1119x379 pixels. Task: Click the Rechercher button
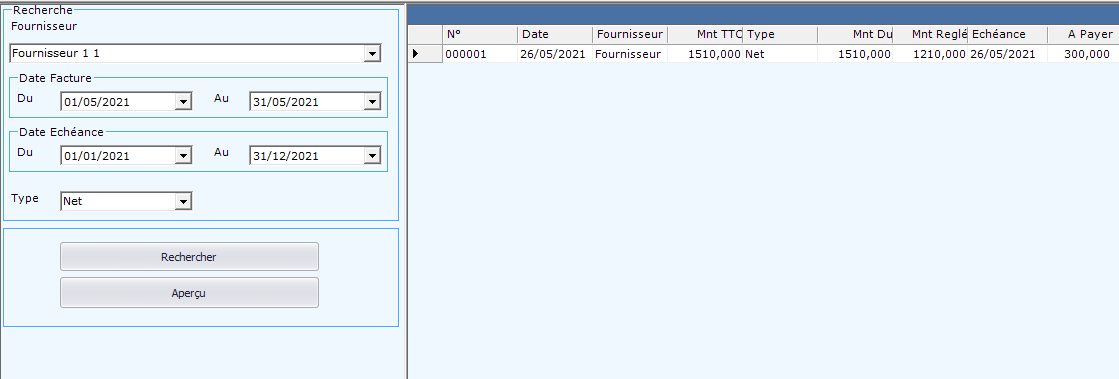(x=189, y=257)
